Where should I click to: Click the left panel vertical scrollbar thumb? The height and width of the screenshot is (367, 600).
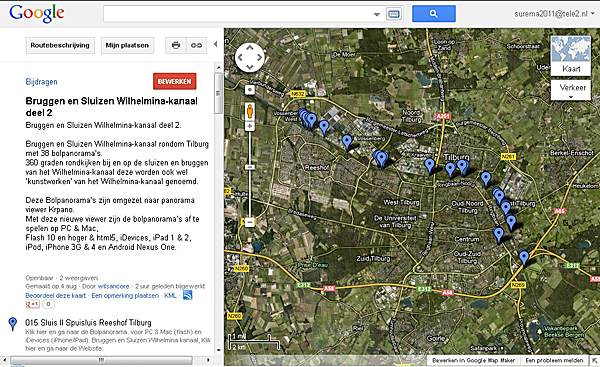click(218, 93)
